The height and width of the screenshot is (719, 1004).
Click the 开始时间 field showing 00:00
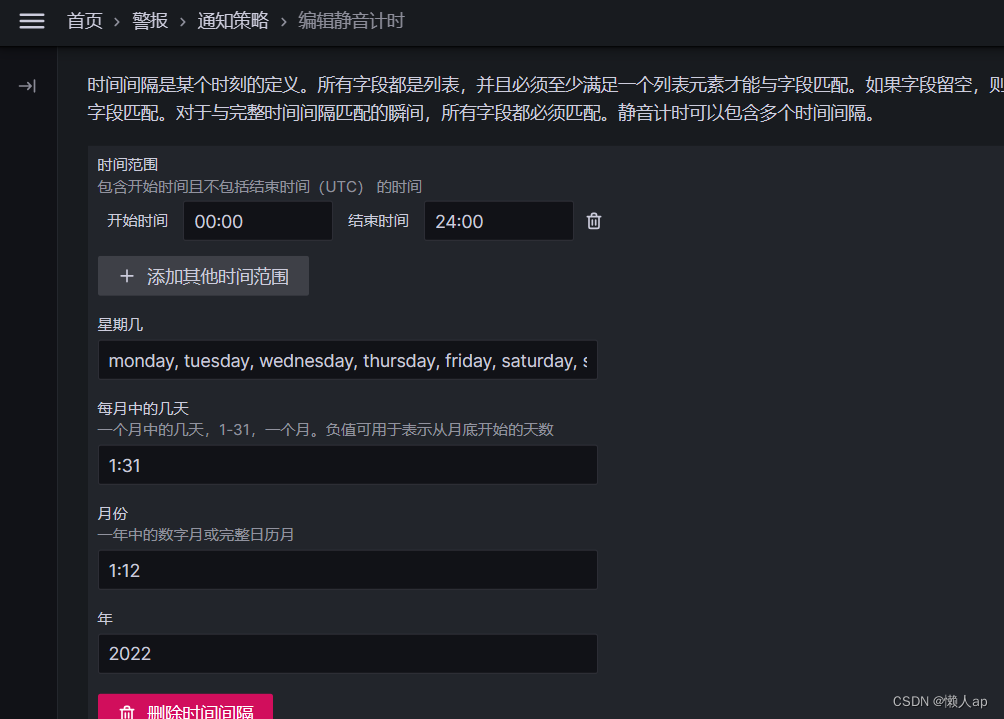point(257,221)
